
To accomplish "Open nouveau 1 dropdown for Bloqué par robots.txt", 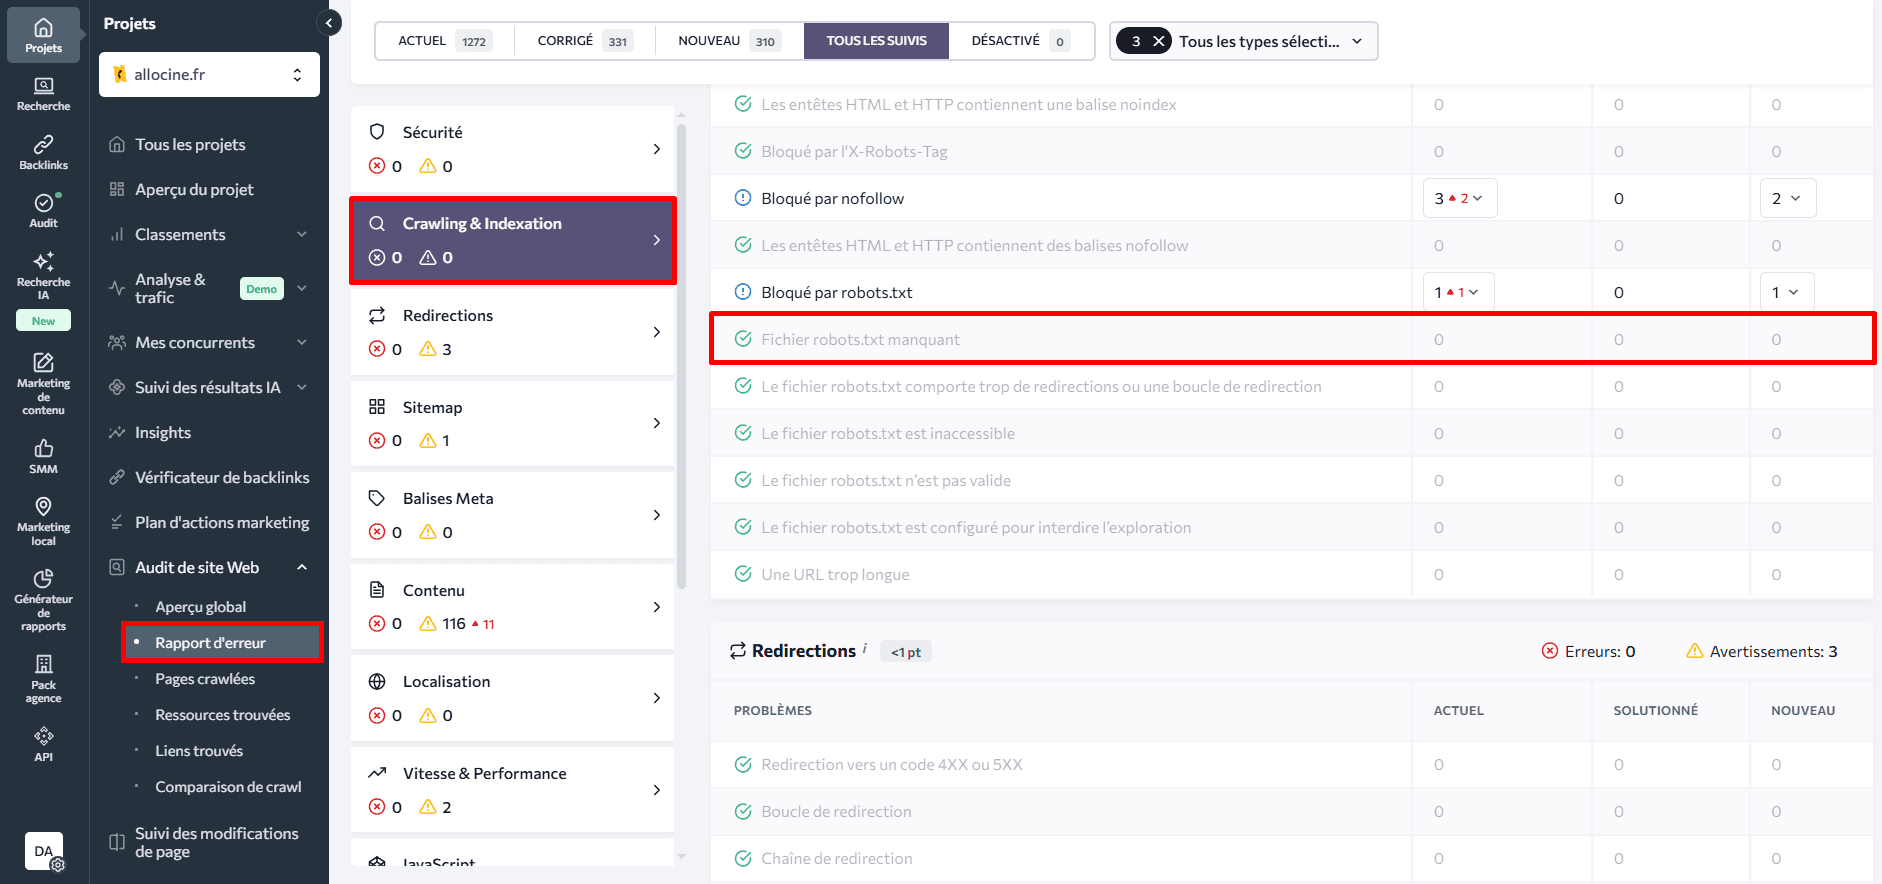I will point(1787,292).
